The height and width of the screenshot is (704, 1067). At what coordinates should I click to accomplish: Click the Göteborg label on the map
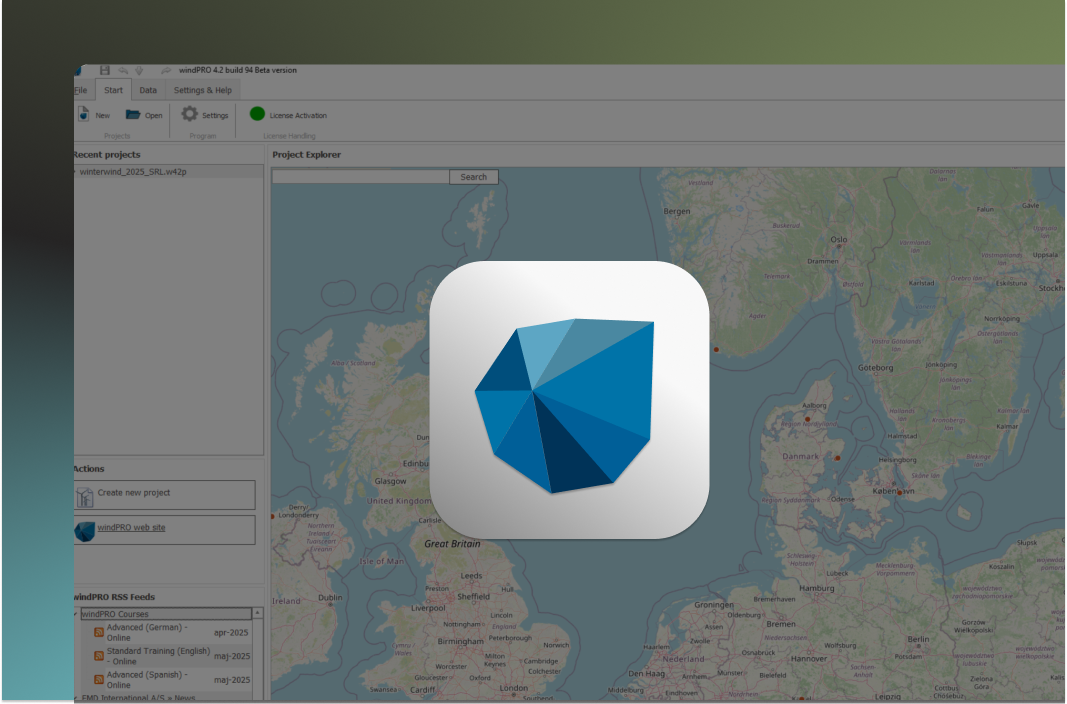[x=876, y=368]
